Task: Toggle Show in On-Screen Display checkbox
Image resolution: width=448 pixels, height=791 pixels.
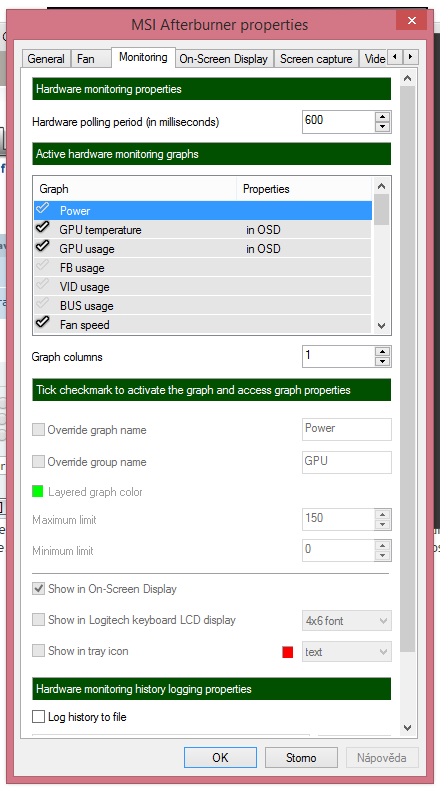Action: coord(38,588)
